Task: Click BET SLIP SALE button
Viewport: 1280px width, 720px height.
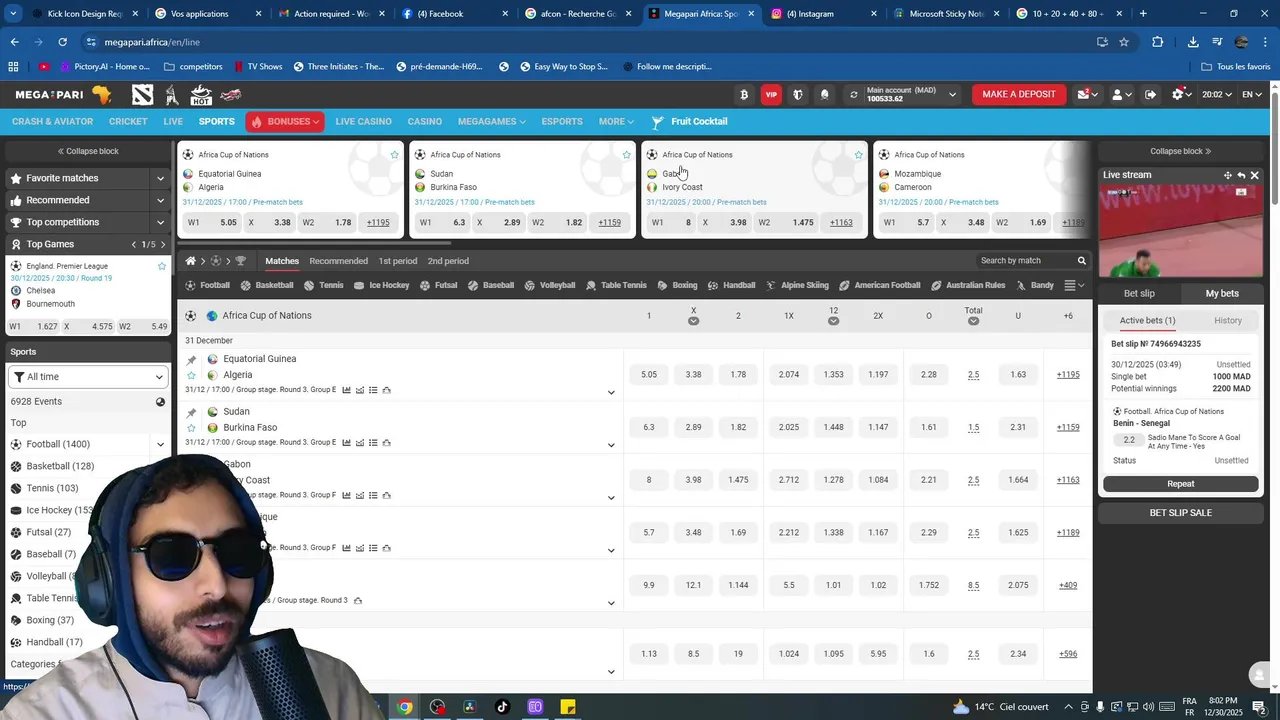Action: click(1180, 513)
